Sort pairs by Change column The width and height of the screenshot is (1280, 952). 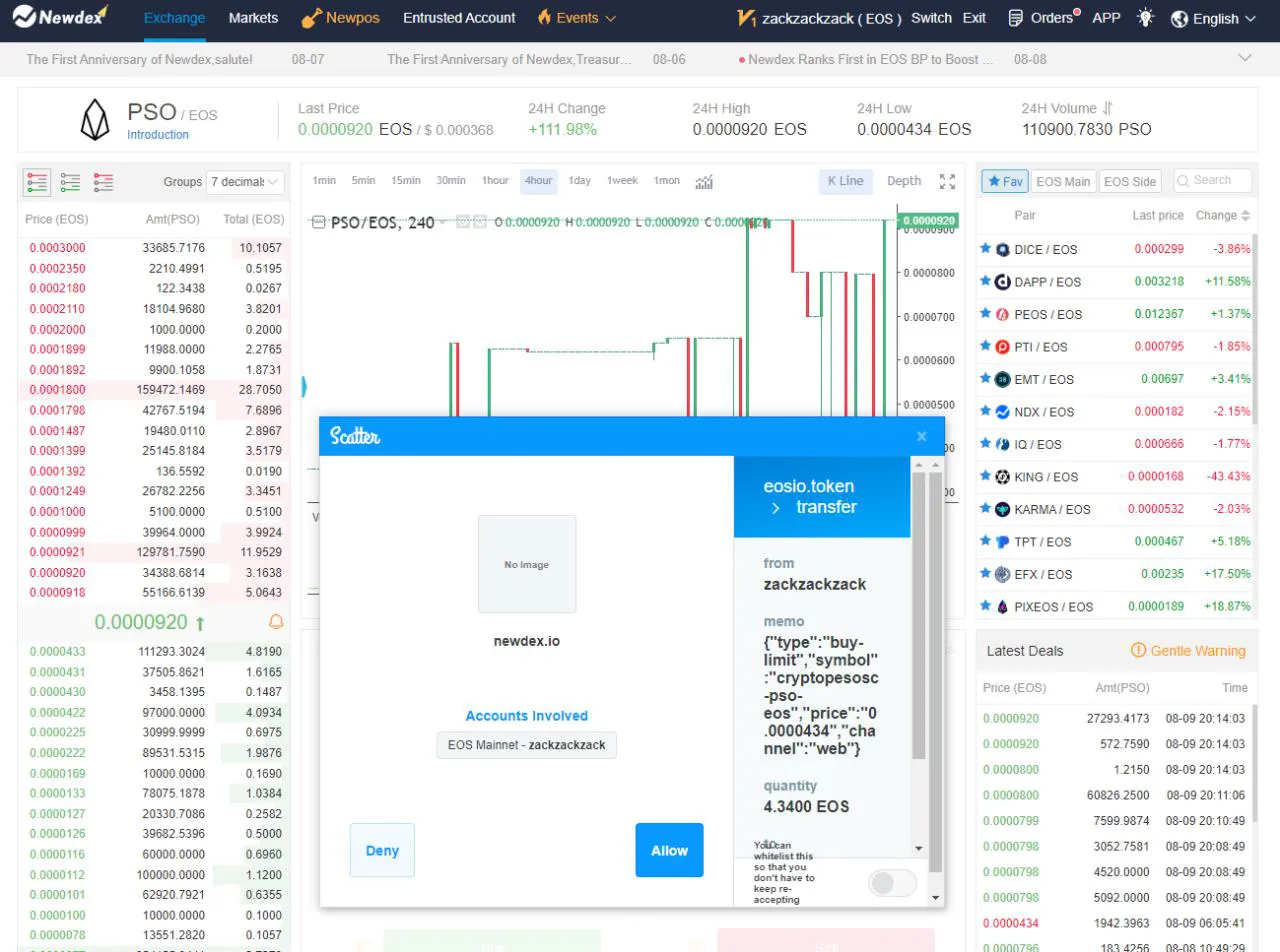(x=1223, y=215)
